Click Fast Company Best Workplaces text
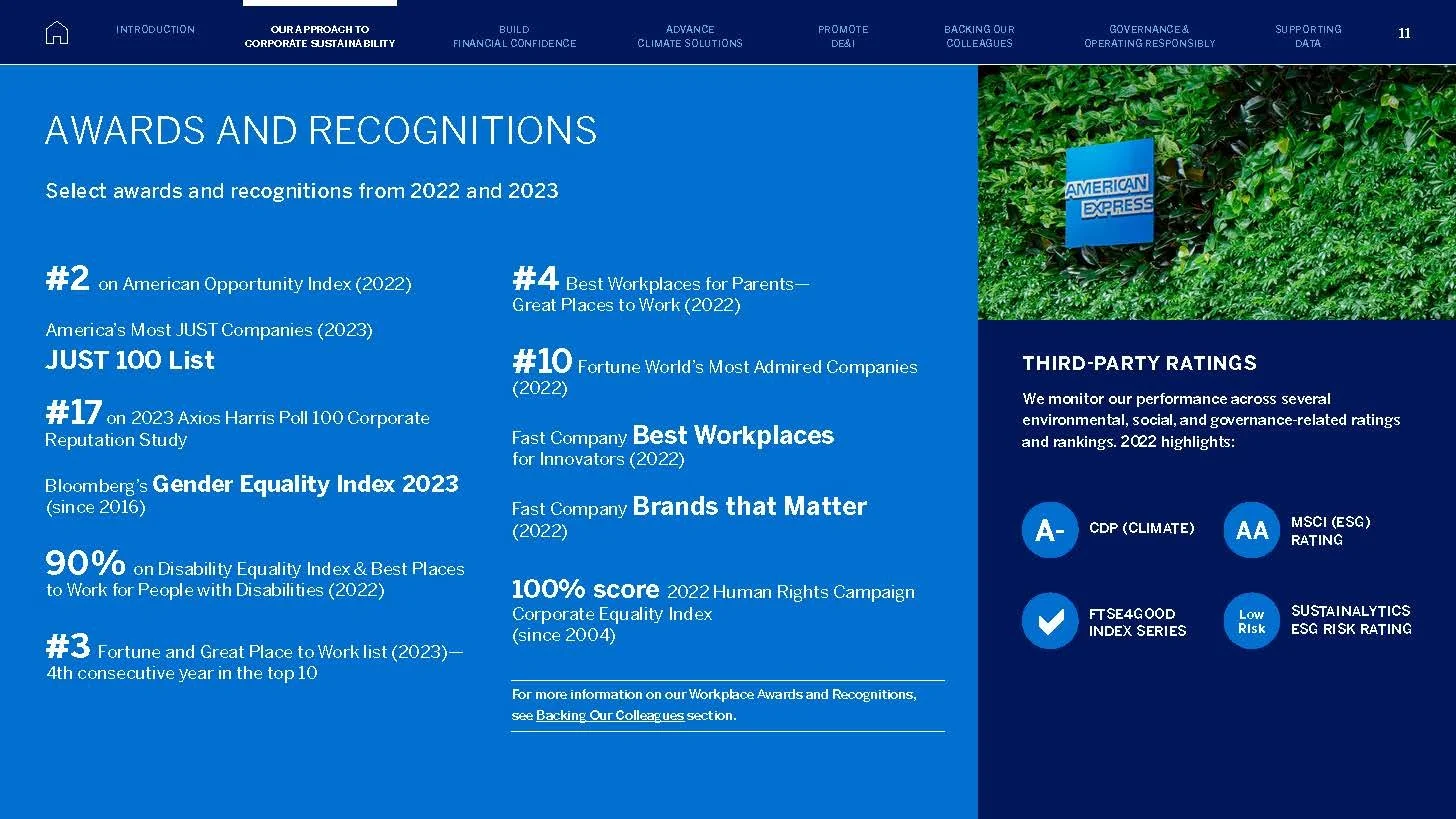The height and width of the screenshot is (819, 1456). point(672,446)
